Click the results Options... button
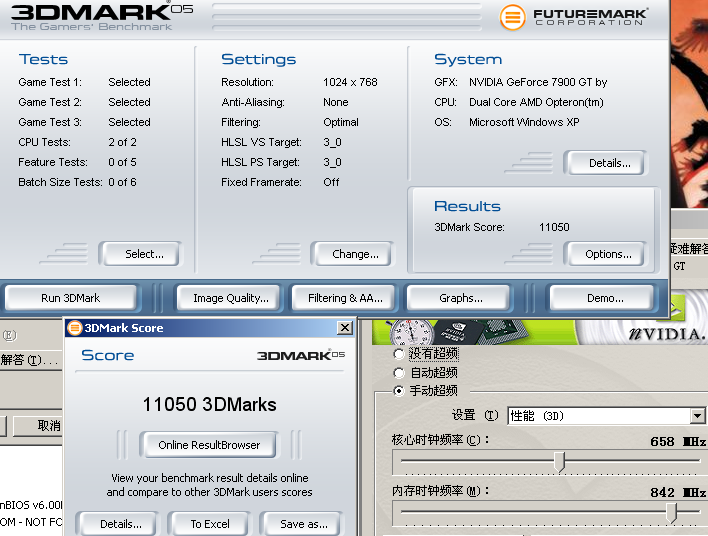Screen dimensions: 708x536 (x=606, y=254)
